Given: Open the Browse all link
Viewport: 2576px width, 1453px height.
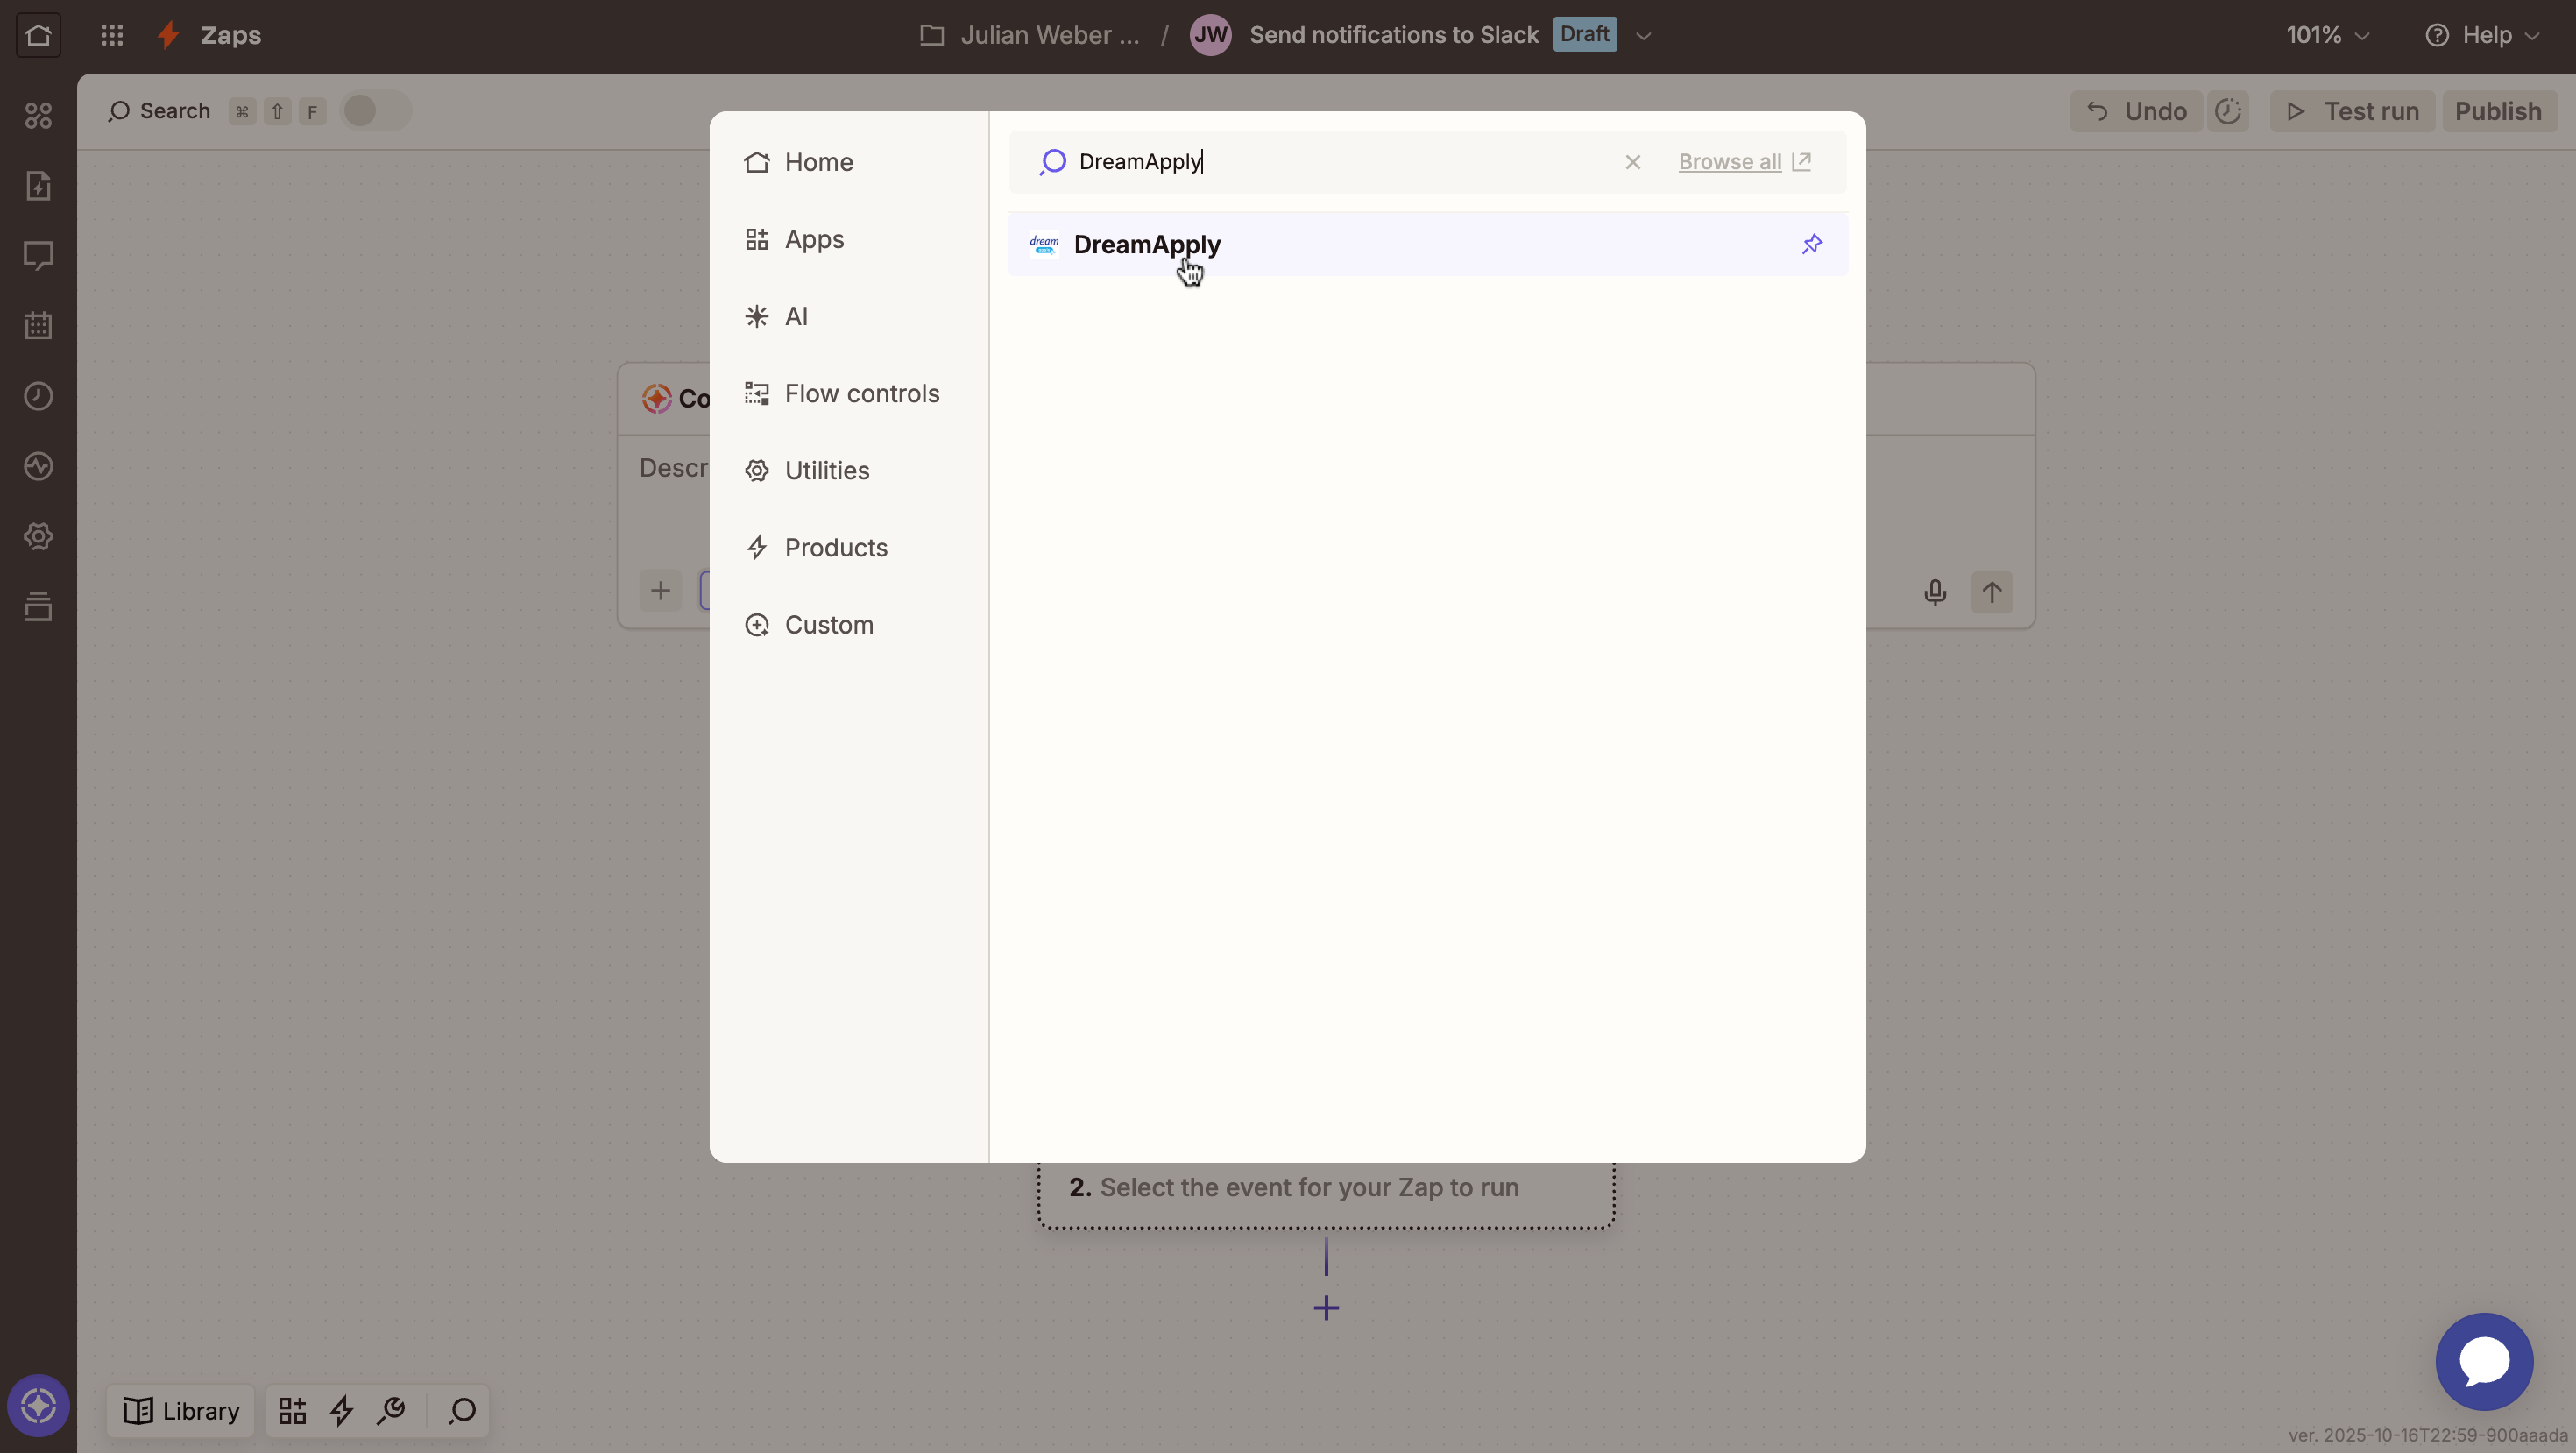Looking at the screenshot, I should point(1744,162).
